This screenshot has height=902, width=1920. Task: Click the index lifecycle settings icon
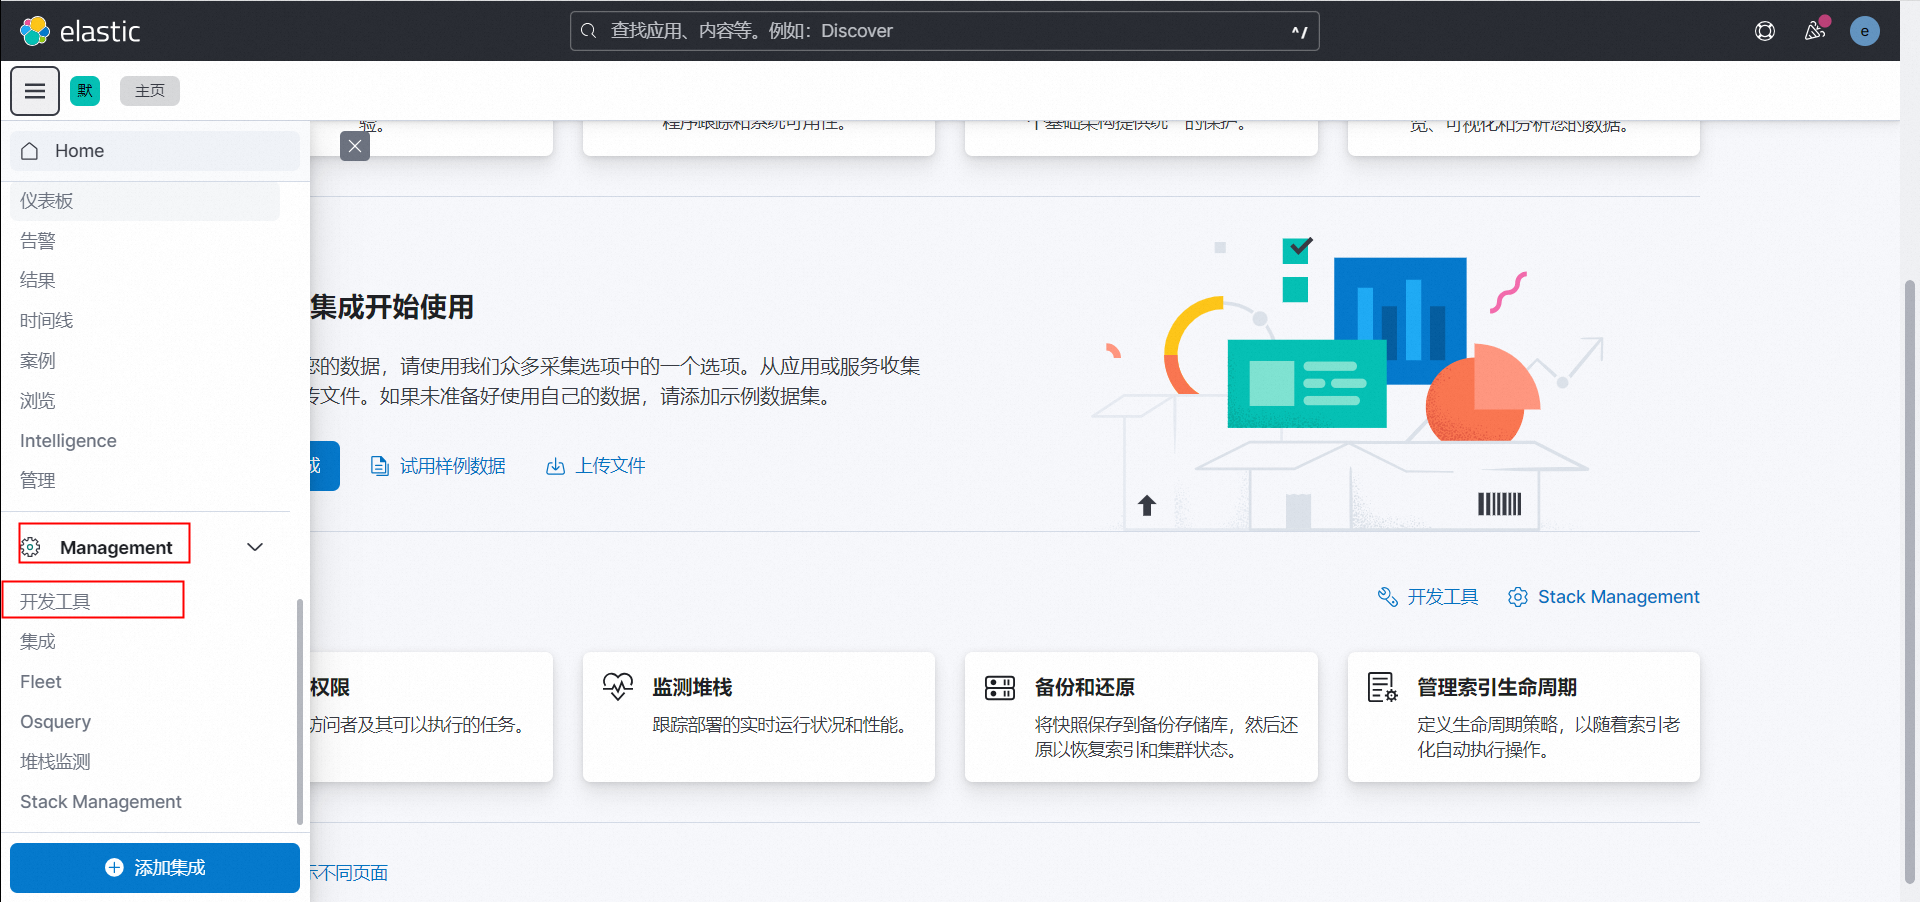pyautogui.click(x=1383, y=687)
